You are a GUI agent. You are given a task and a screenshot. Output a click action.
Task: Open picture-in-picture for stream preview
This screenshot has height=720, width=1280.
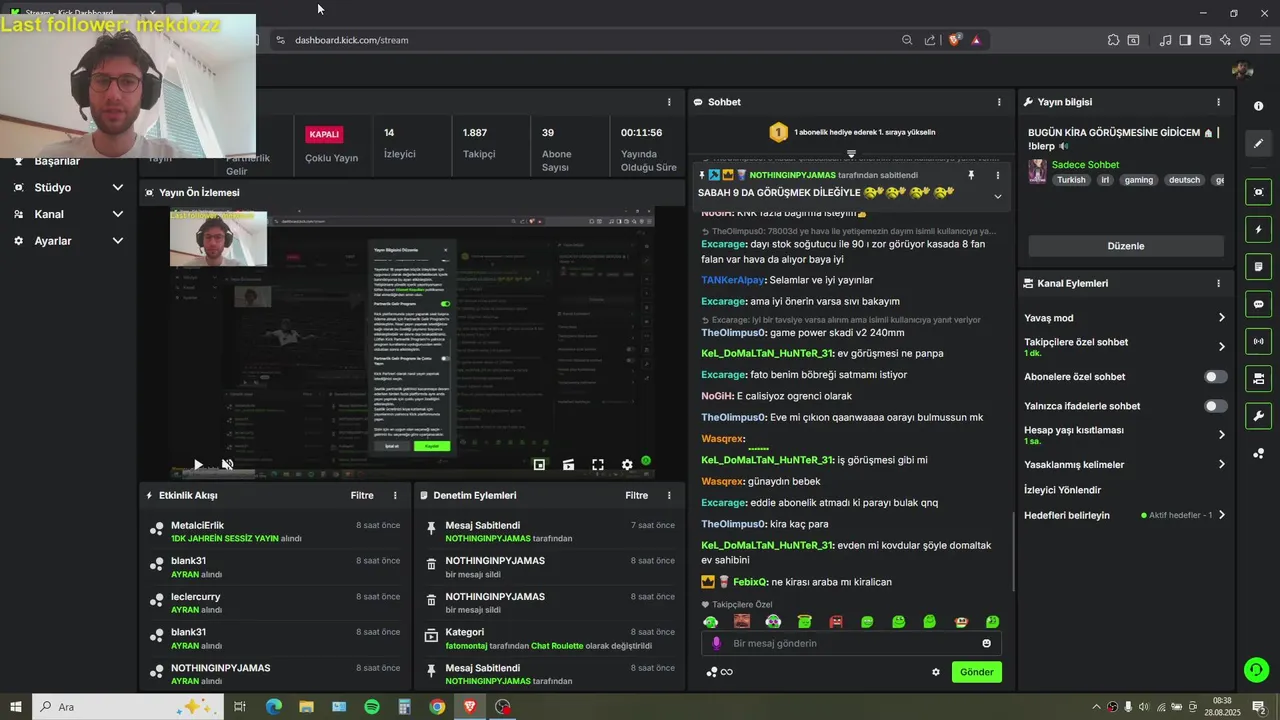click(539, 464)
